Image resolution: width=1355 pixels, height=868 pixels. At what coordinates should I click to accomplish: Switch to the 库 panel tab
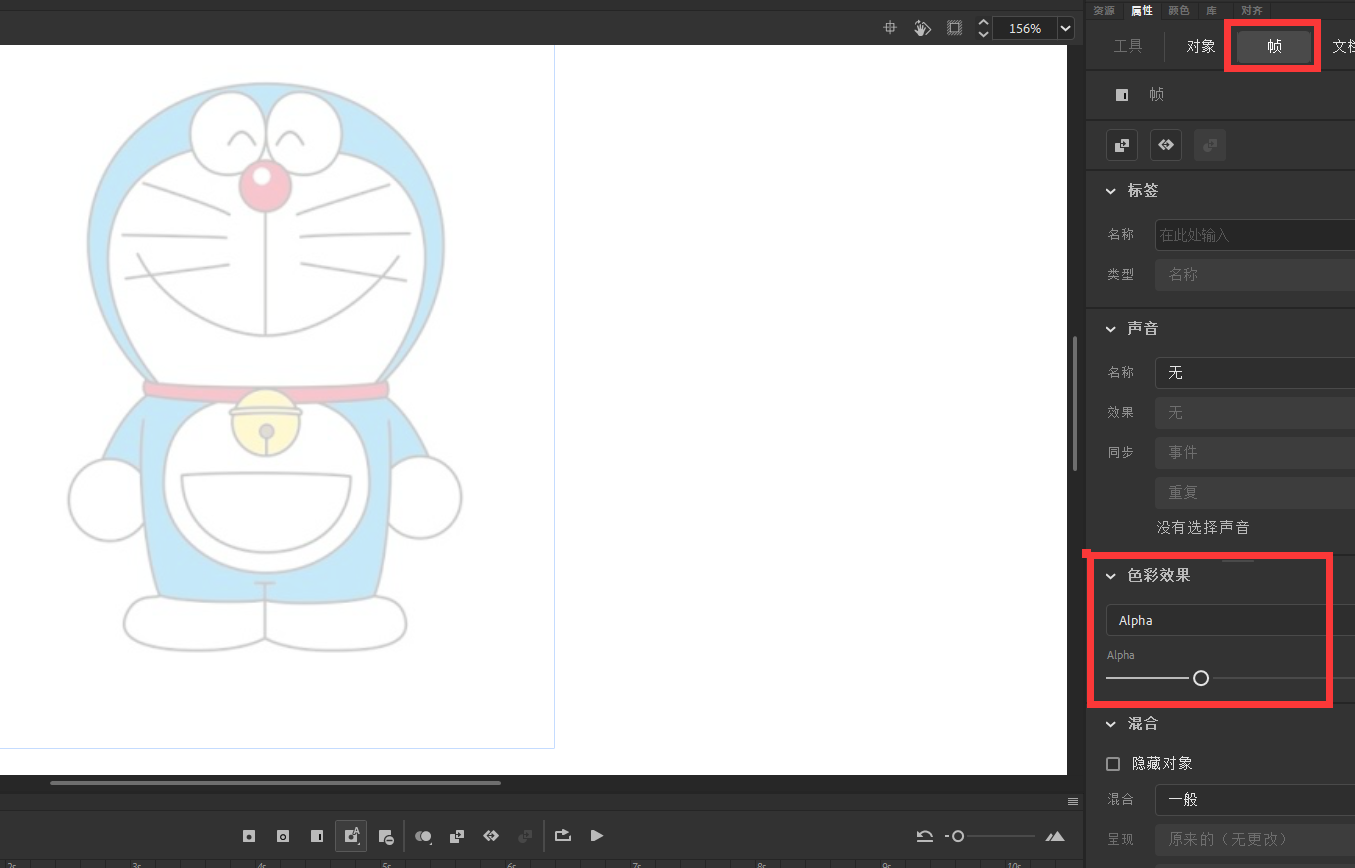tap(1211, 10)
